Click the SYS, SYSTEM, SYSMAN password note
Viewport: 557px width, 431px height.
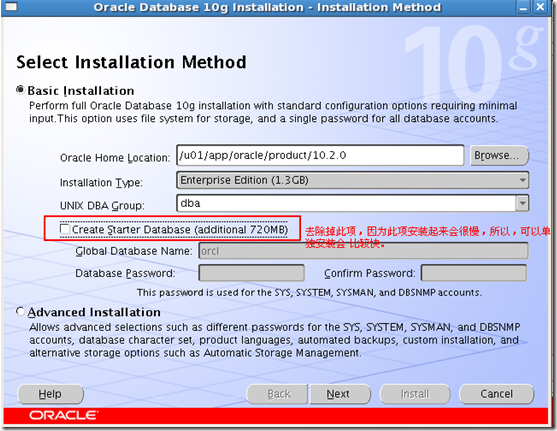tap(309, 292)
